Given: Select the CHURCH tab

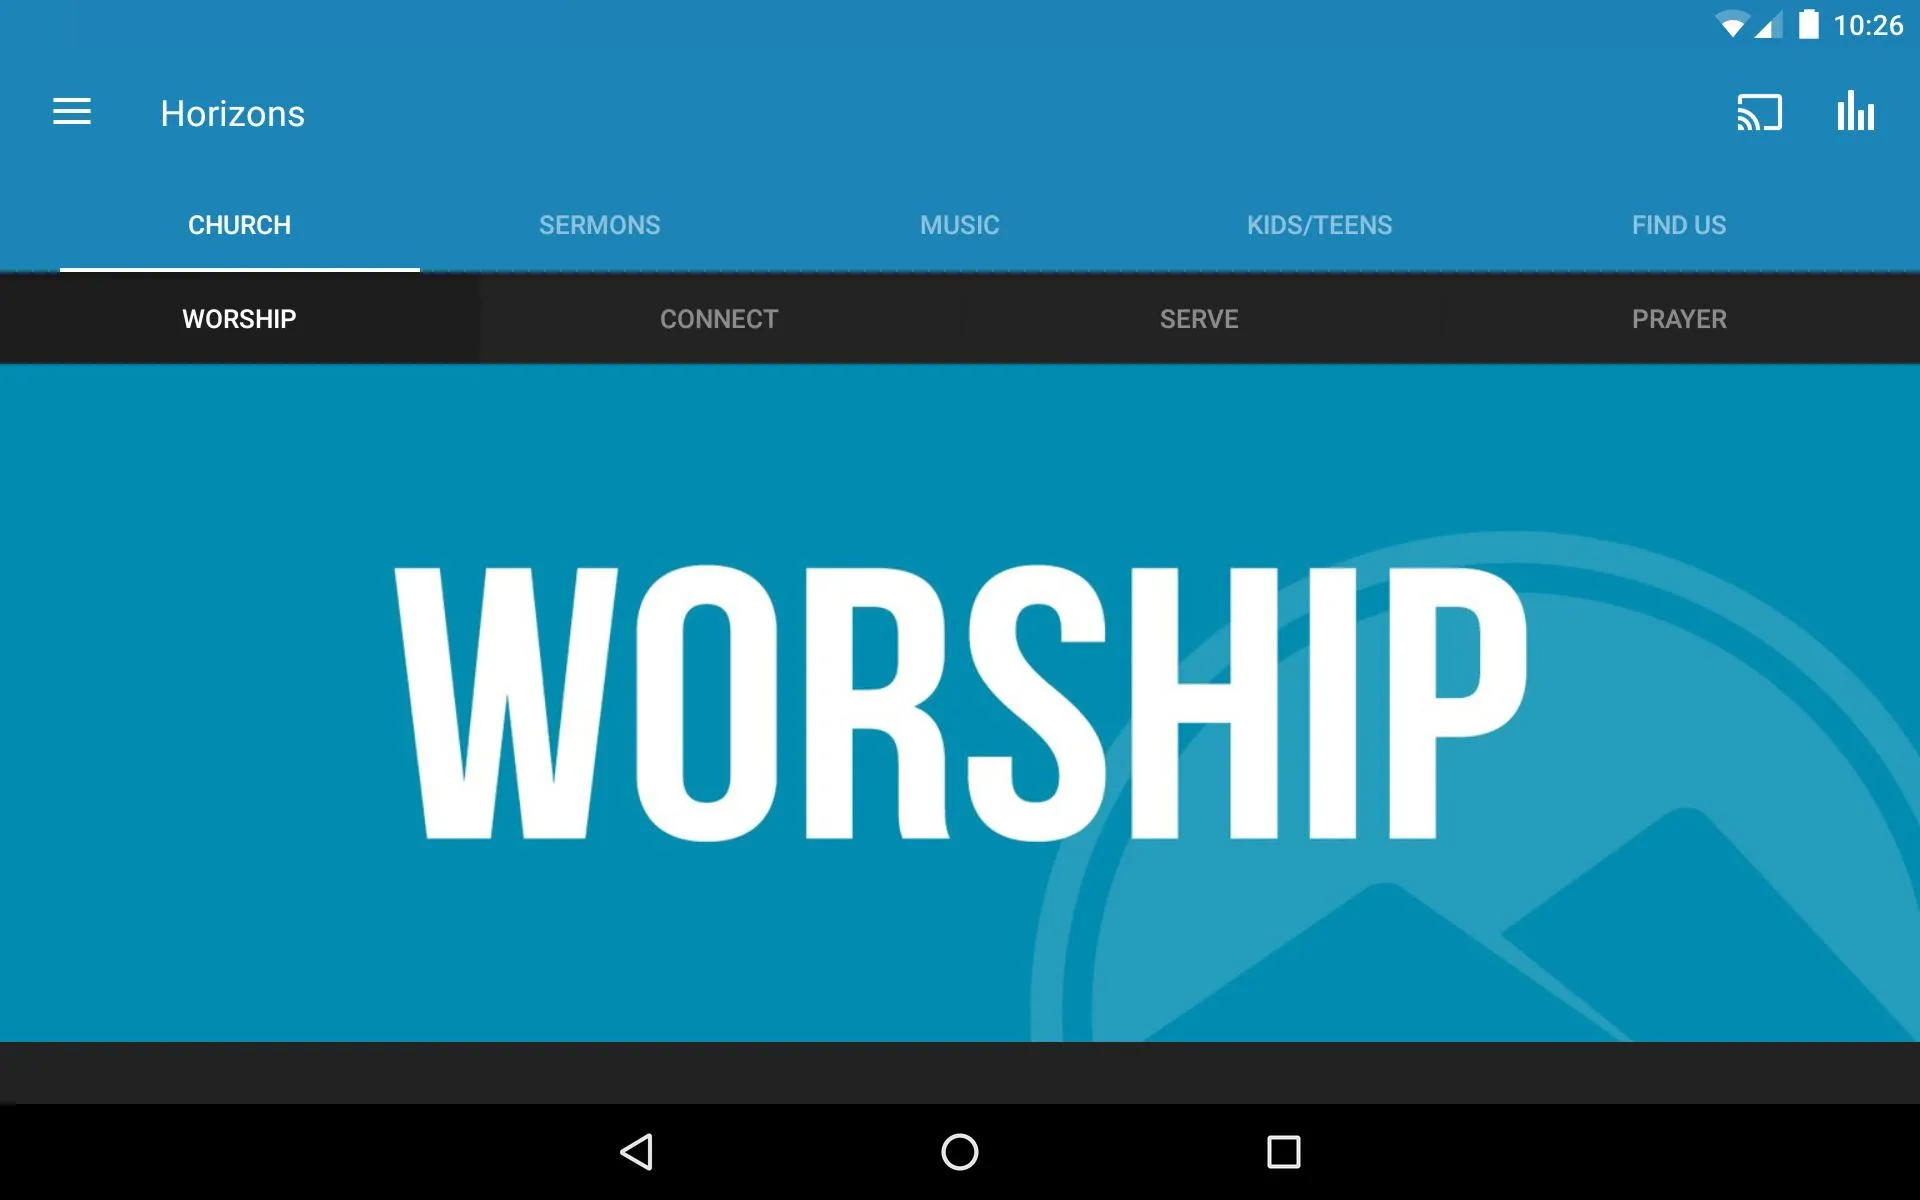Looking at the screenshot, I should (239, 225).
